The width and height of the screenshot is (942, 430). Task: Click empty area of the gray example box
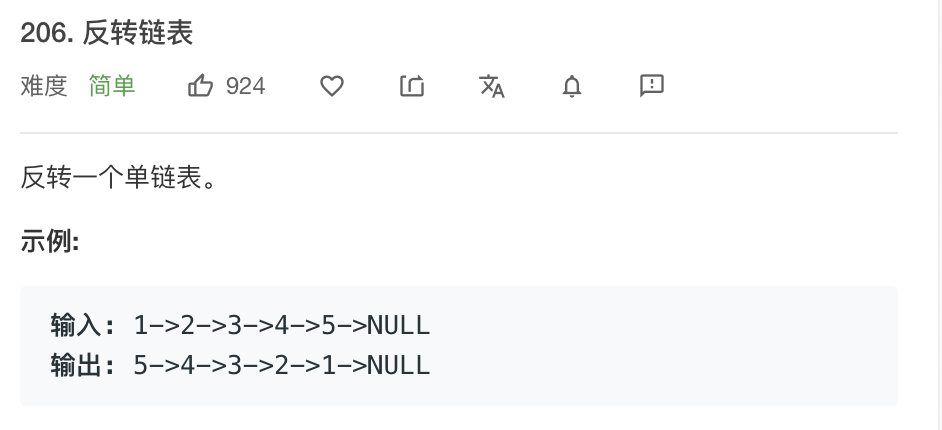[x=661, y=346]
